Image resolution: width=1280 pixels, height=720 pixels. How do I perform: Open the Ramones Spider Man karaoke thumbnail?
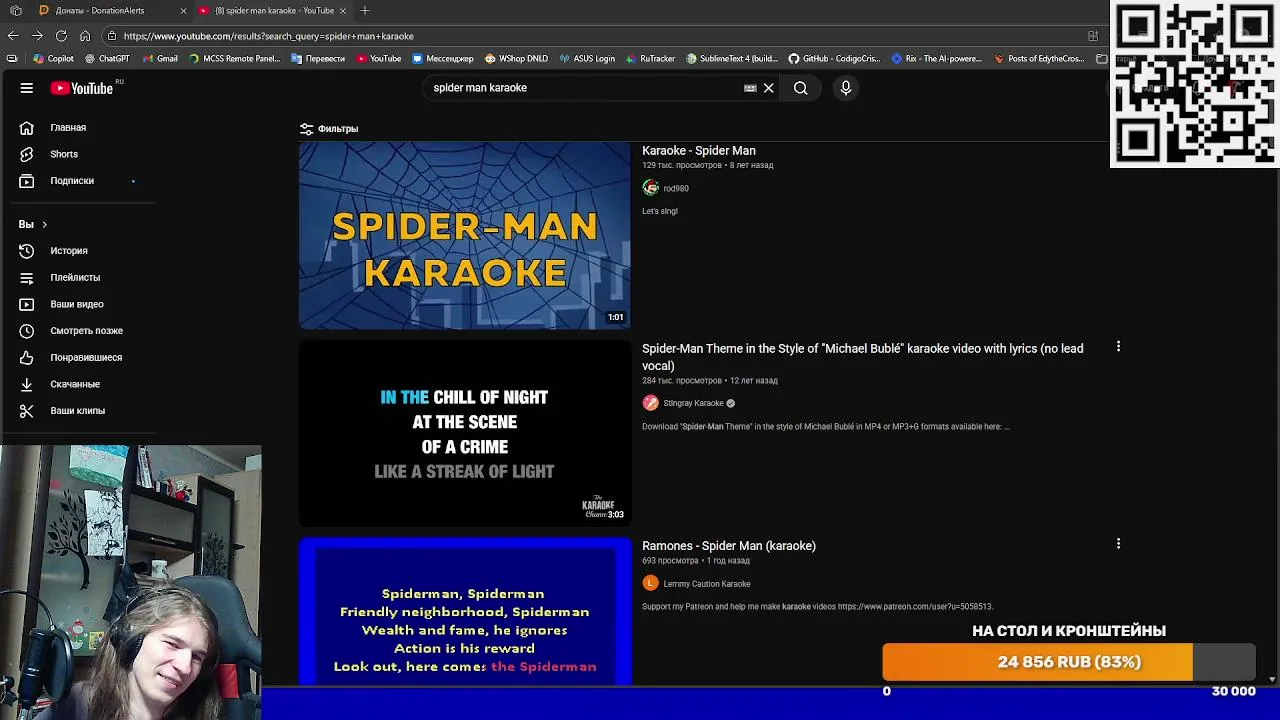click(x=465, y=612)
